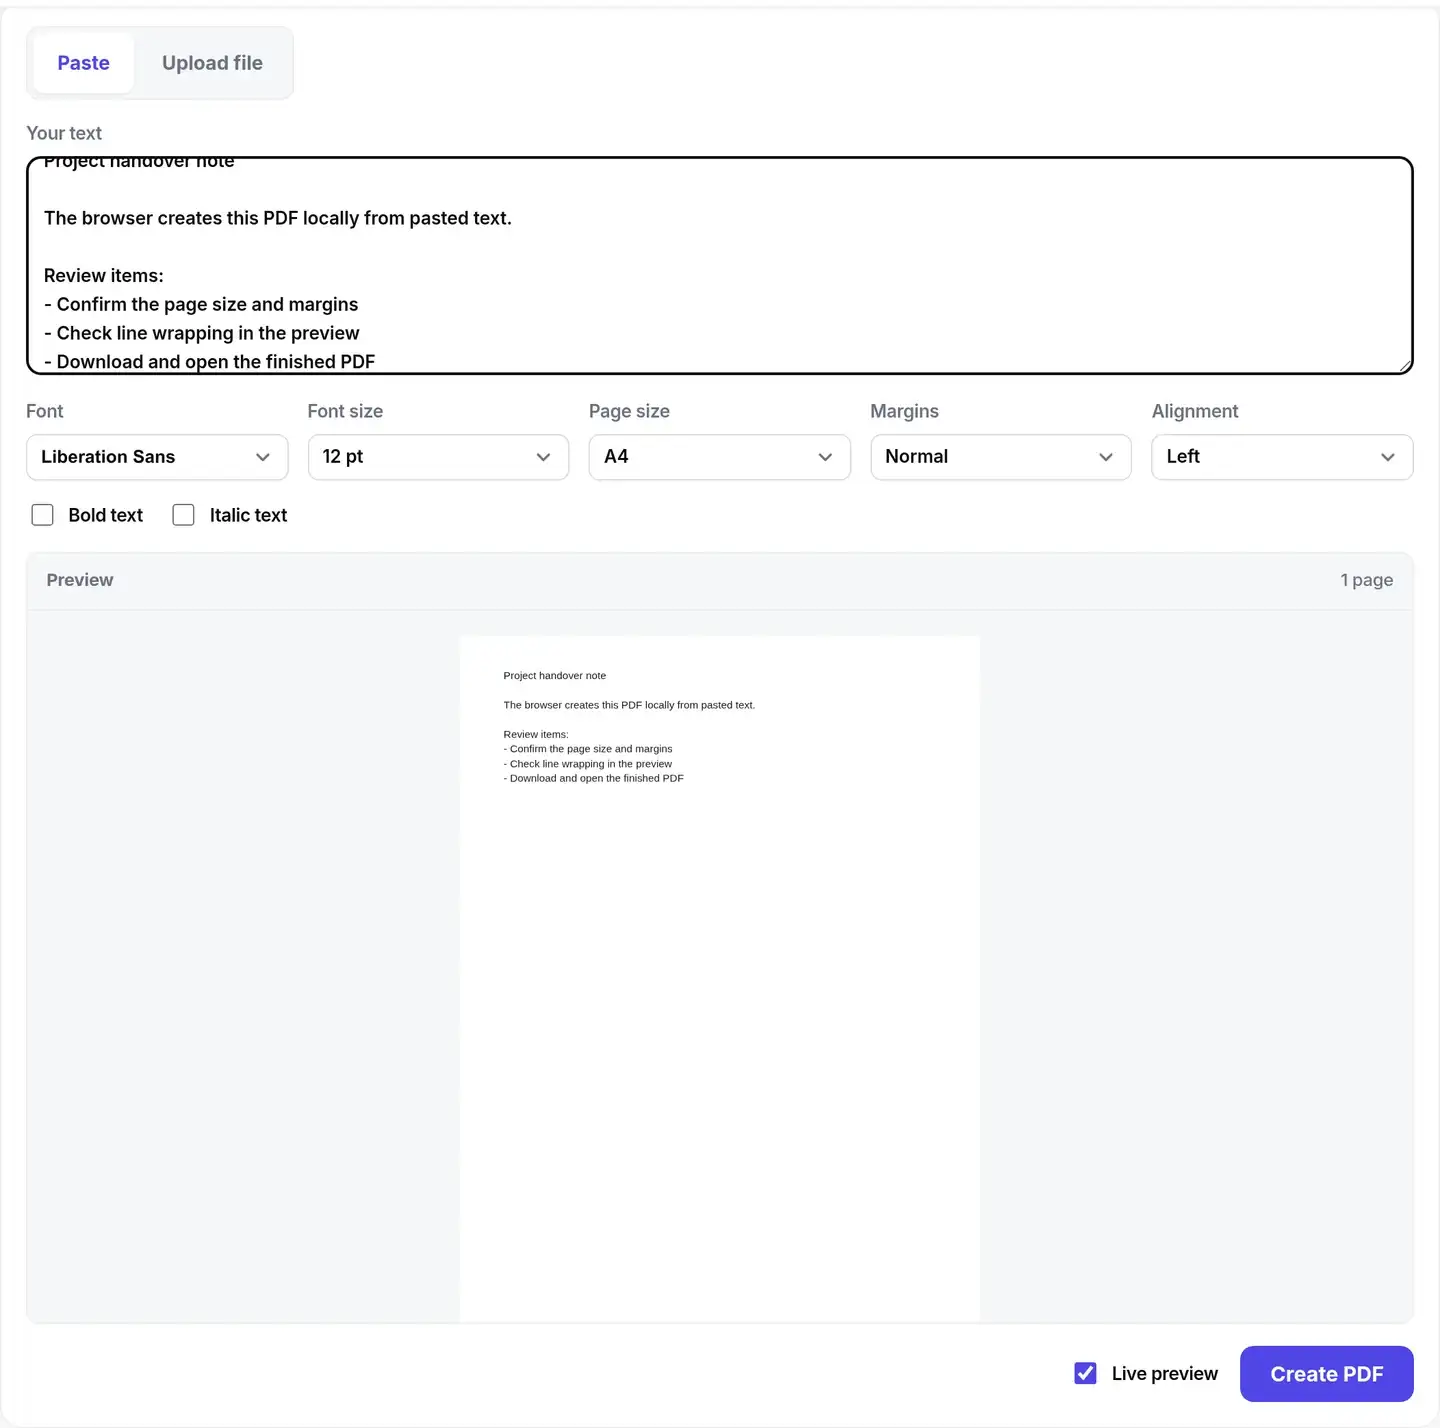Screen dimensions: 1440x1428
Task: Open the Font size dropdown showing 12 pt
Action: [x=438, y=457]
